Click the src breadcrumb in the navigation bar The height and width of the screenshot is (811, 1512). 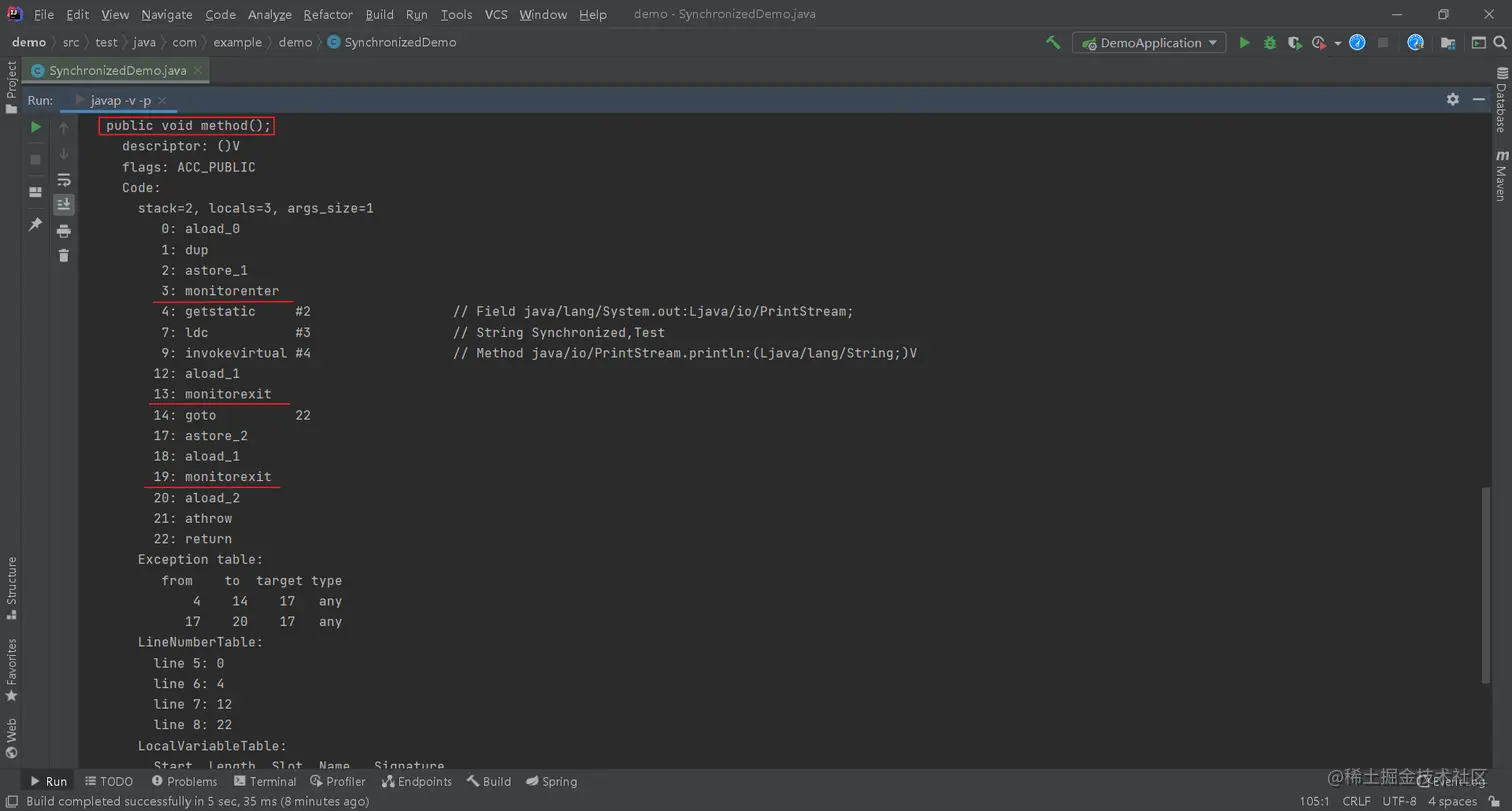(x=70, y=43)
